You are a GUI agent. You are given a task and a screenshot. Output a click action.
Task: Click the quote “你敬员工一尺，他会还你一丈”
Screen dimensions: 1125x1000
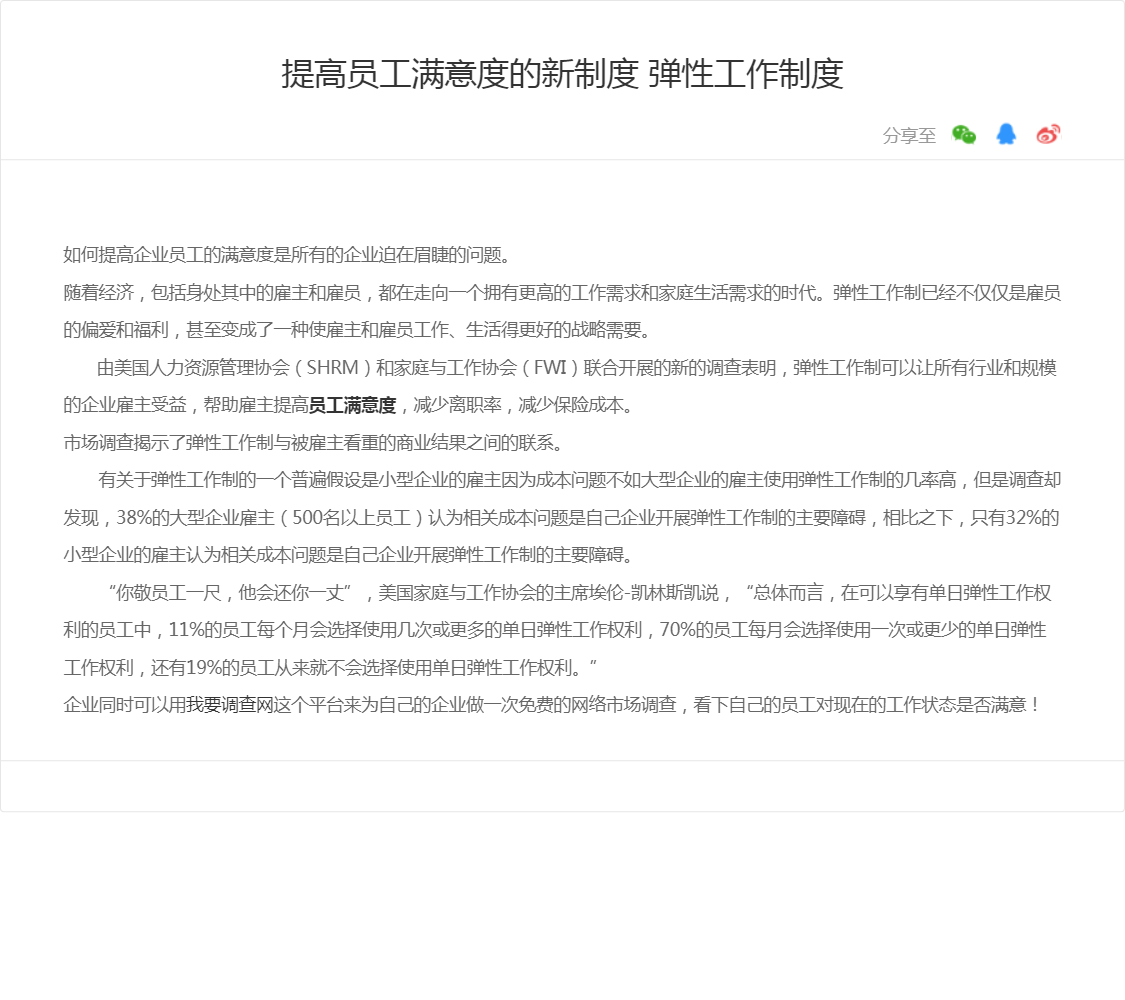[x=230, y=593]
